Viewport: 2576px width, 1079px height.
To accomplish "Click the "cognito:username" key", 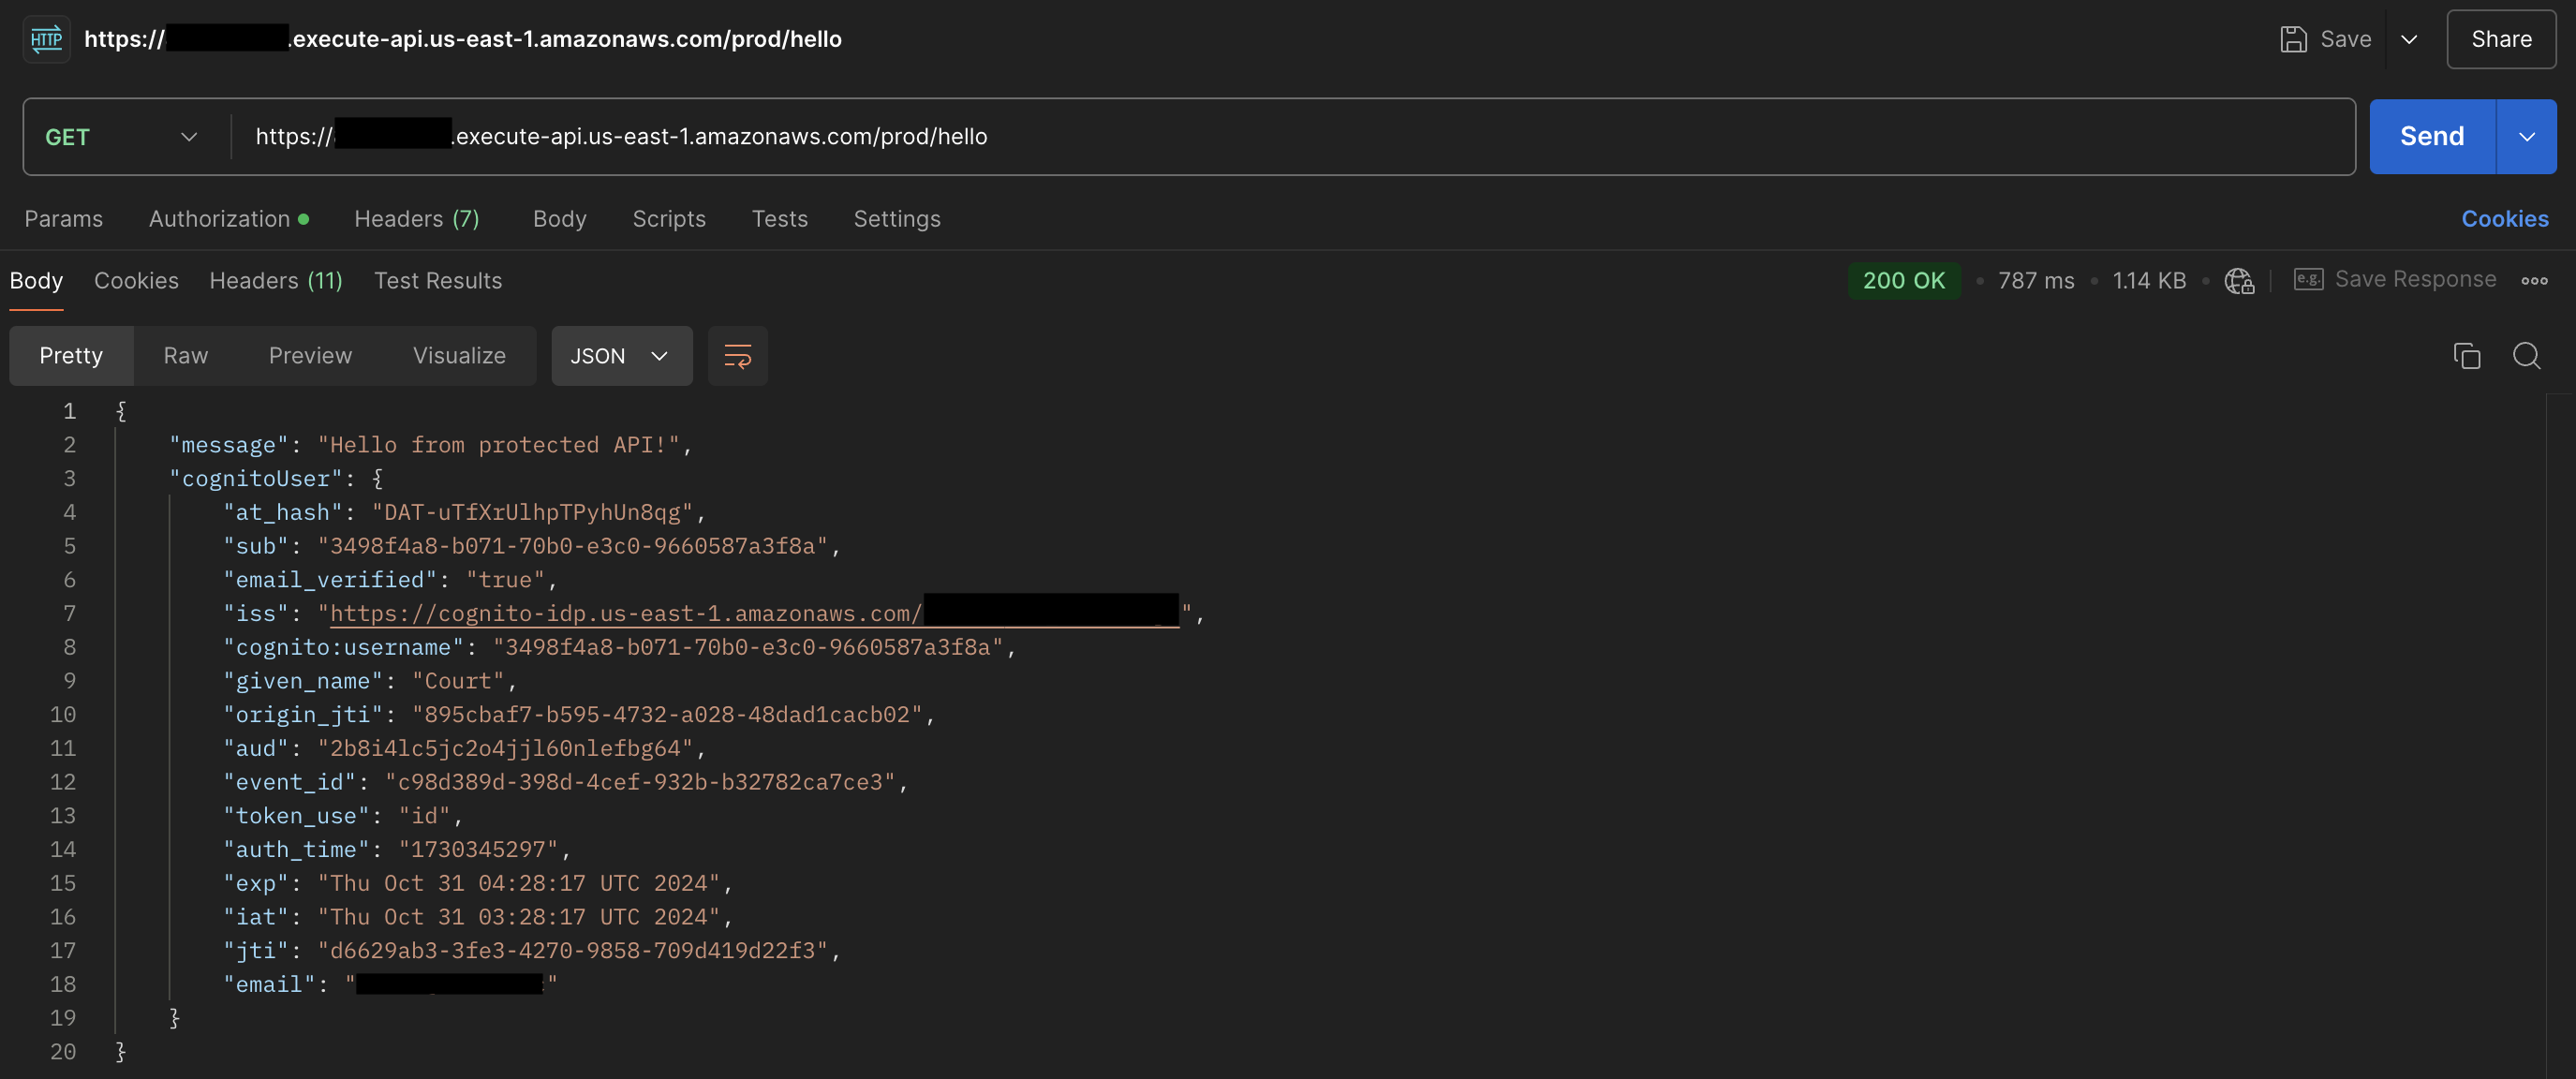I will [343, 648].
